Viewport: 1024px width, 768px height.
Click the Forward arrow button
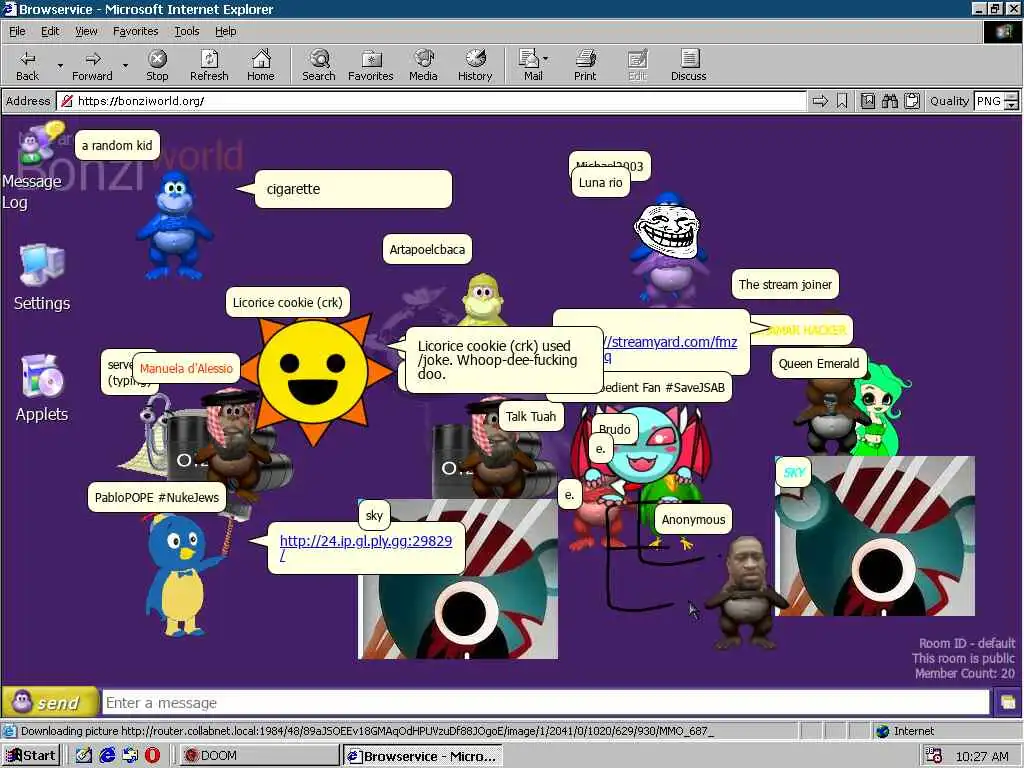point(92,65)
